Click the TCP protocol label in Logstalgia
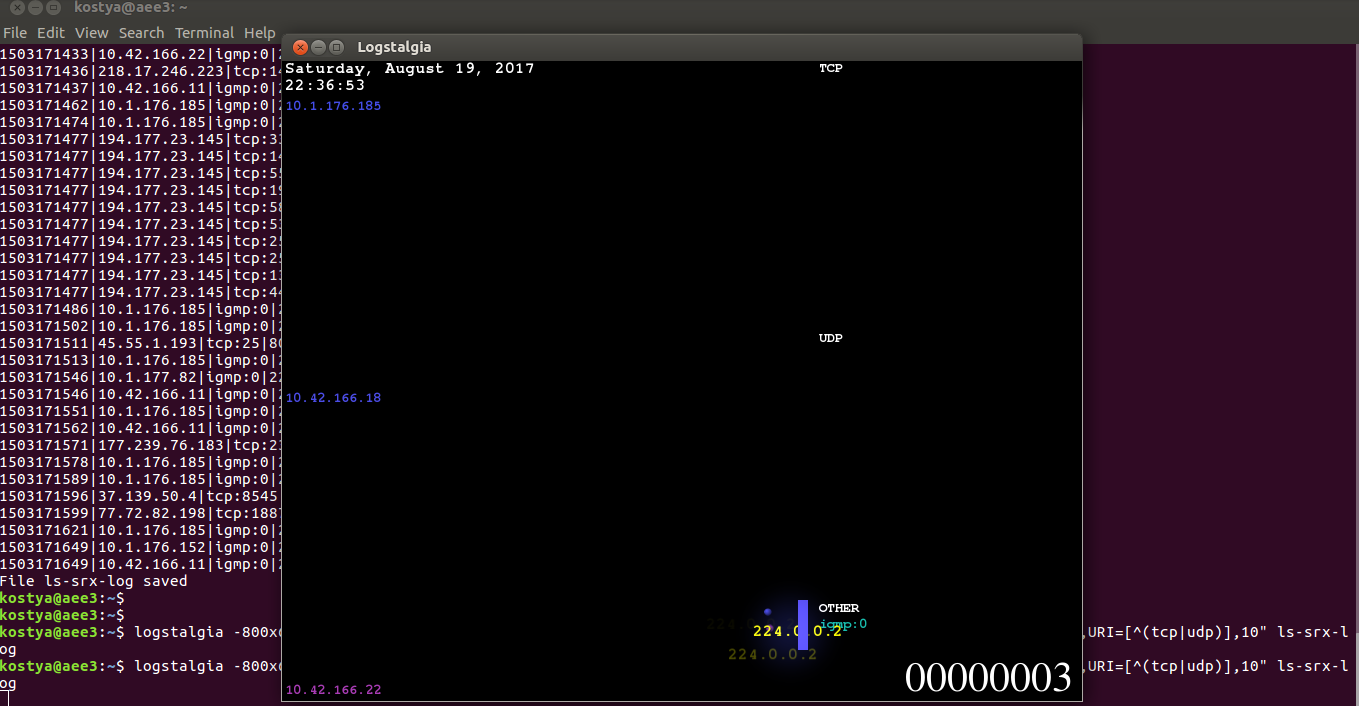This screenshot has width=1359, height=706. tap(831, 68)
